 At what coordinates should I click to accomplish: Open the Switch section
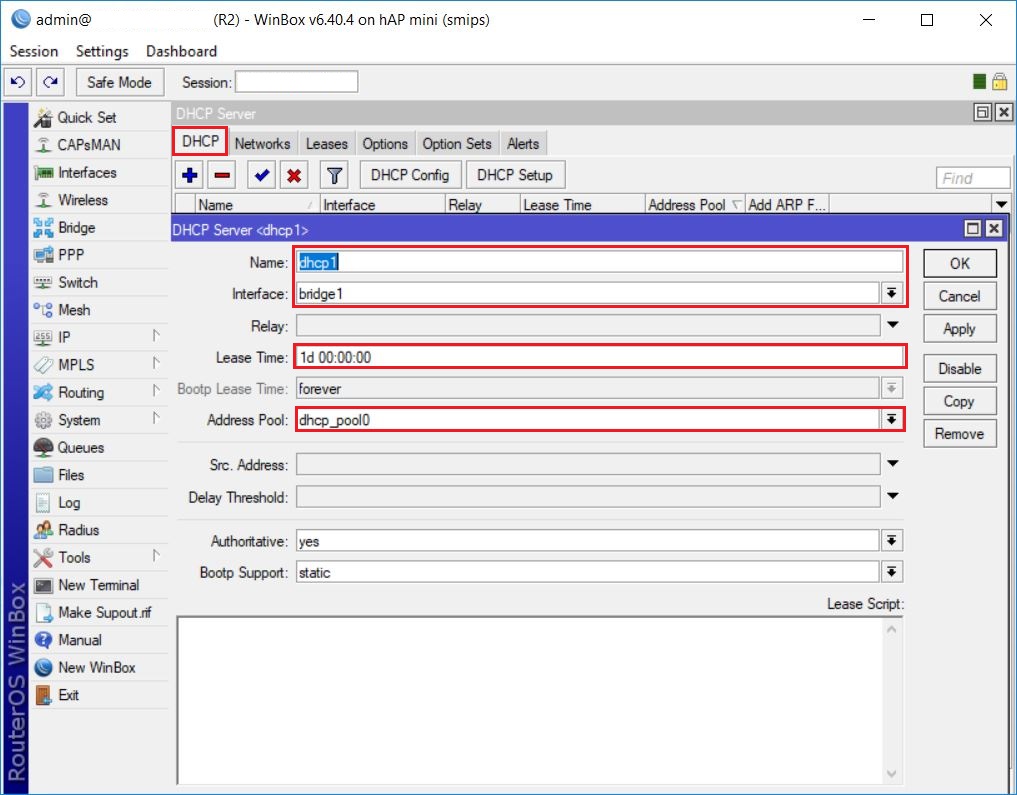[x=78, y=283]
